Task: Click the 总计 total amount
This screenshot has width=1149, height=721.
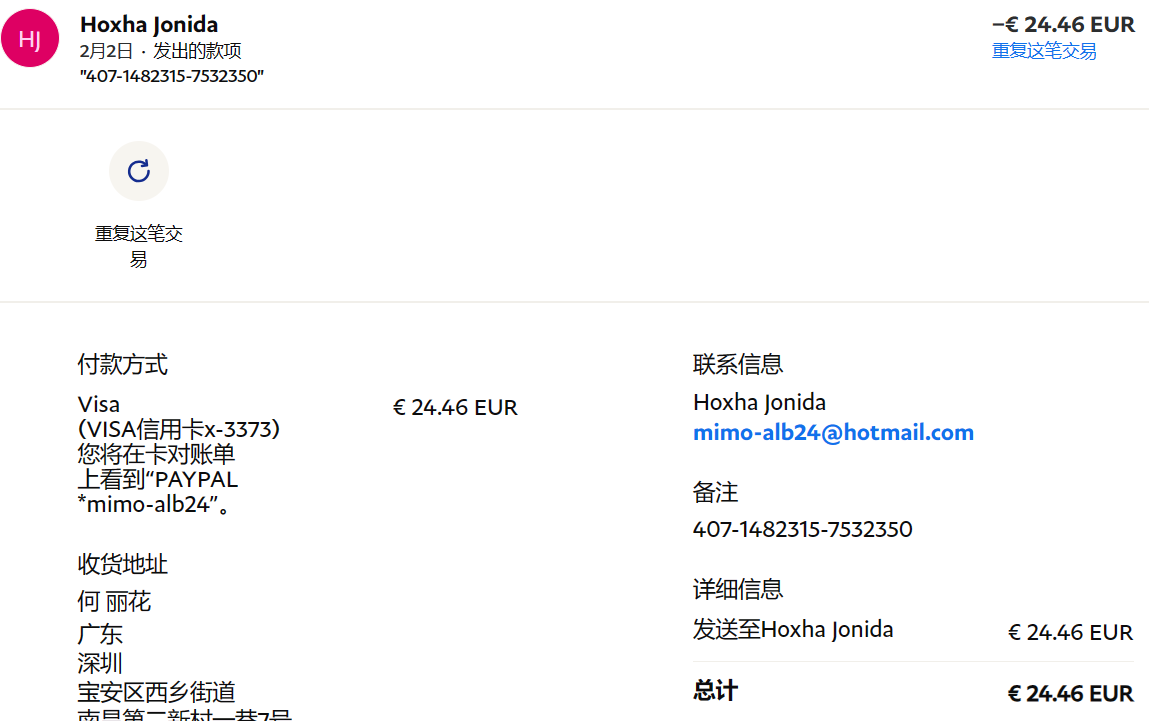Action: 1071,693
